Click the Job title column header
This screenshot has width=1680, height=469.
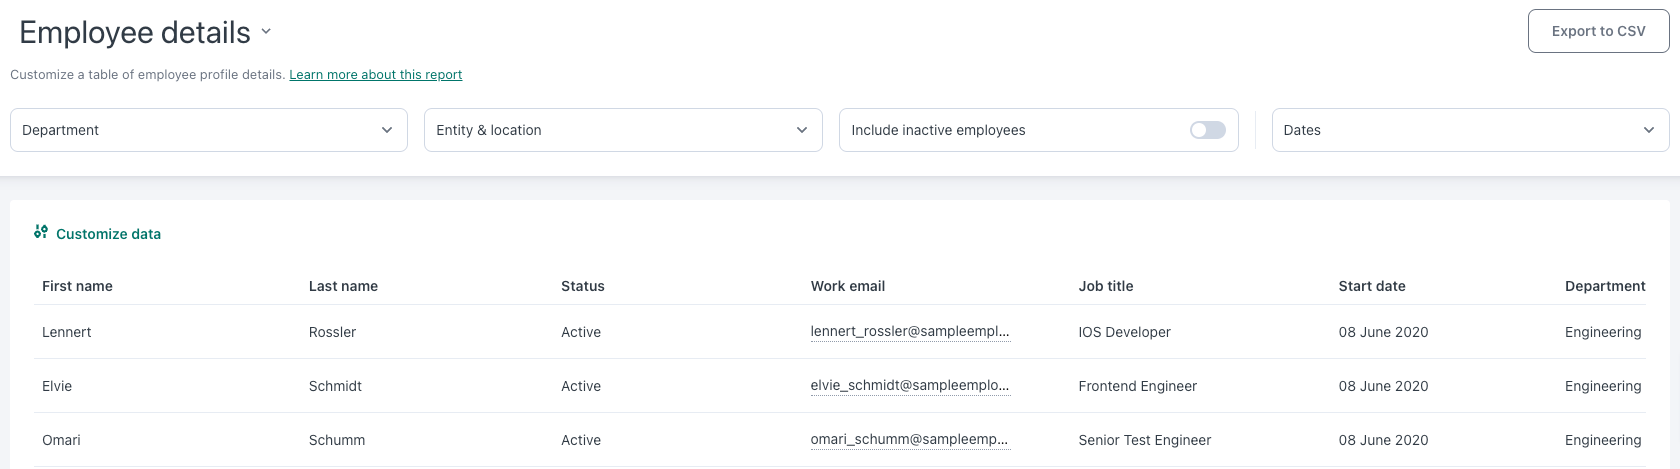pos(1106,286)
